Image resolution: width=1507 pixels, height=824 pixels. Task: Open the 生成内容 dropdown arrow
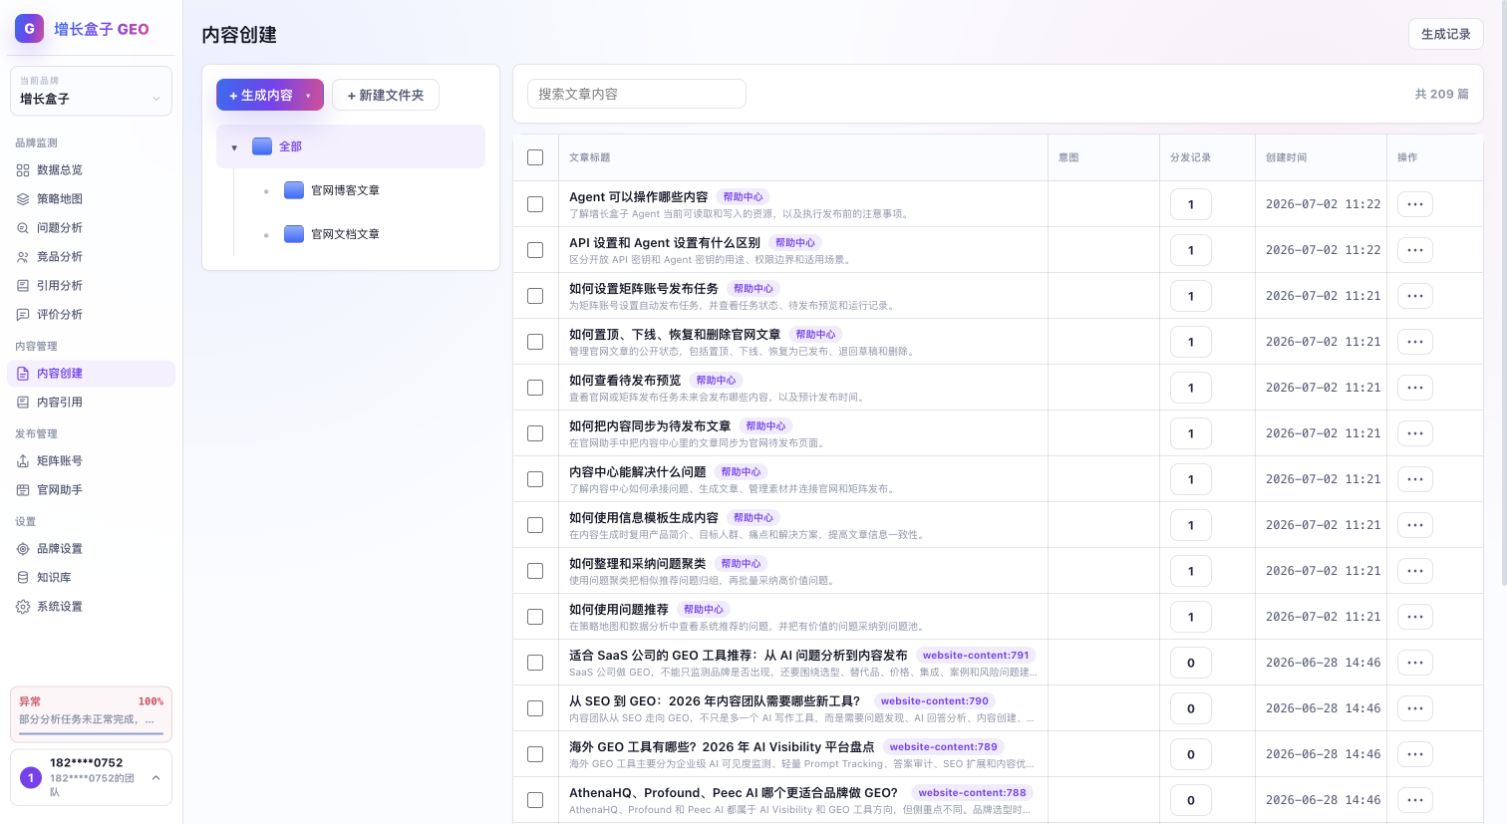[x=308, y=96]
